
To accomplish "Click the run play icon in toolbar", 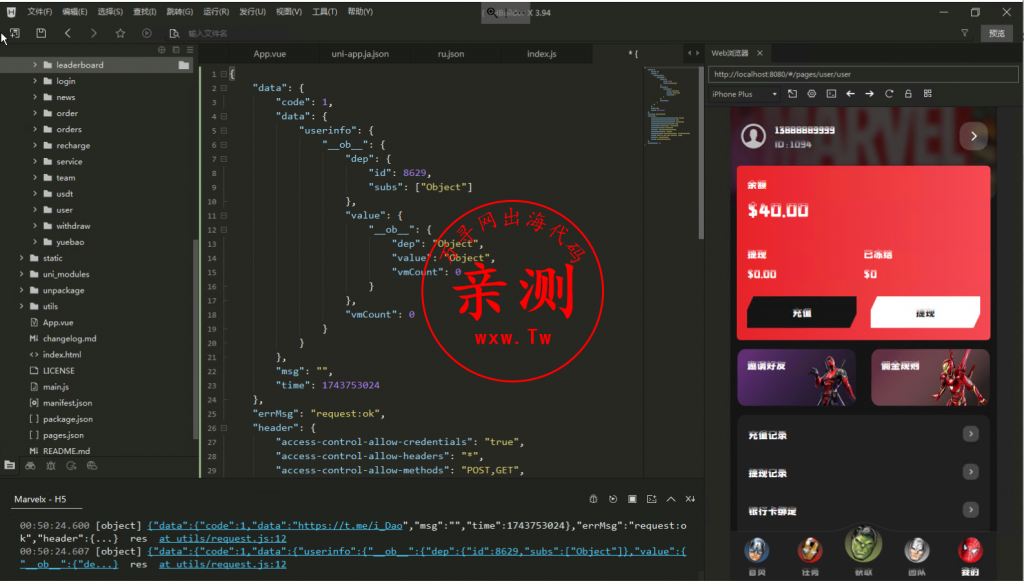I will (x=147, y=33).
